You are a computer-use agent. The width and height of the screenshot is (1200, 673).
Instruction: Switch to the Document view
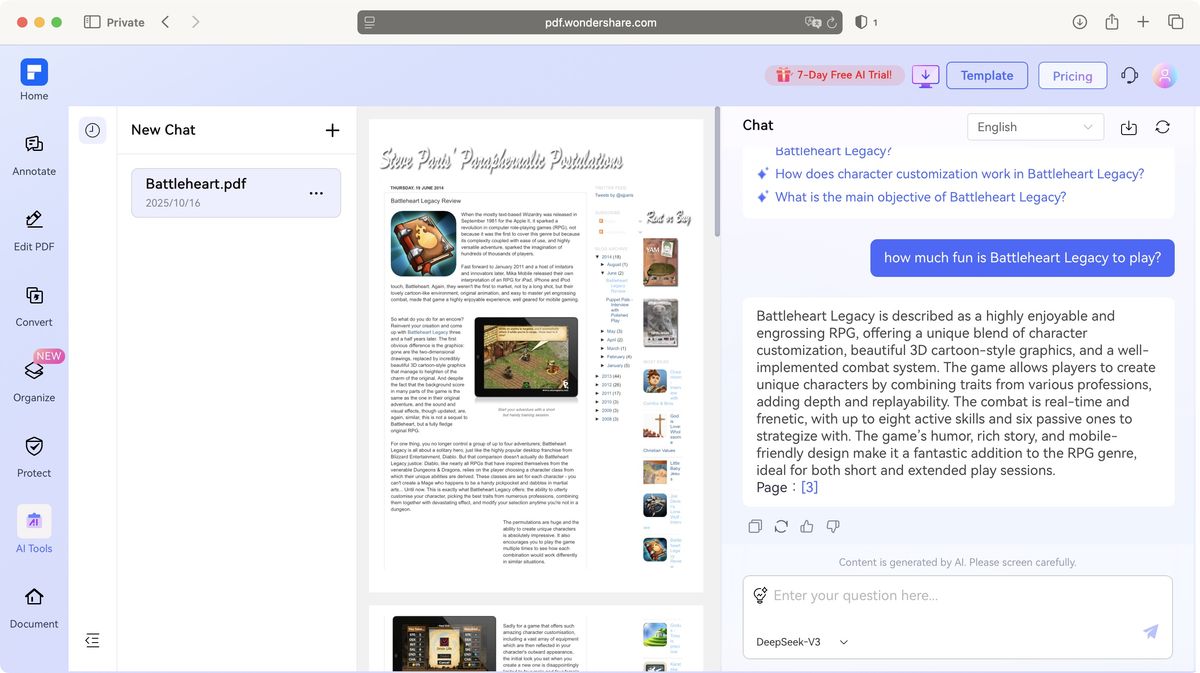coord(33,607)
